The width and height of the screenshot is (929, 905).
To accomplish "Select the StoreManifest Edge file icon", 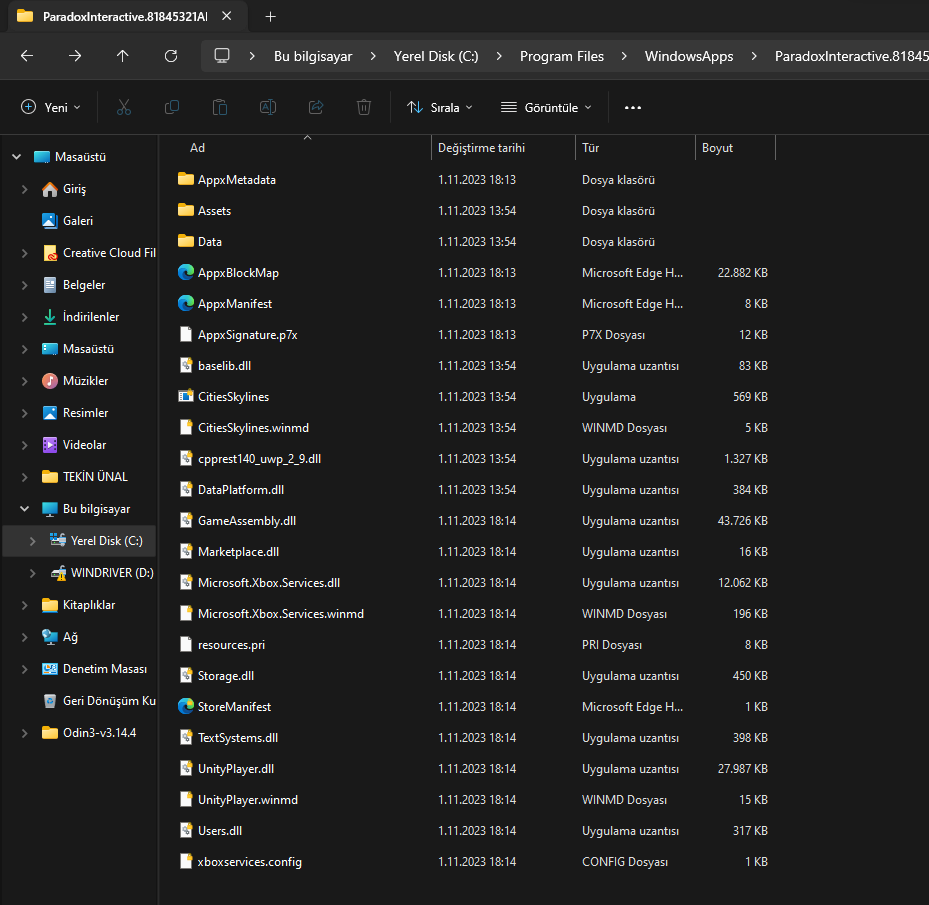I will 186,706.
